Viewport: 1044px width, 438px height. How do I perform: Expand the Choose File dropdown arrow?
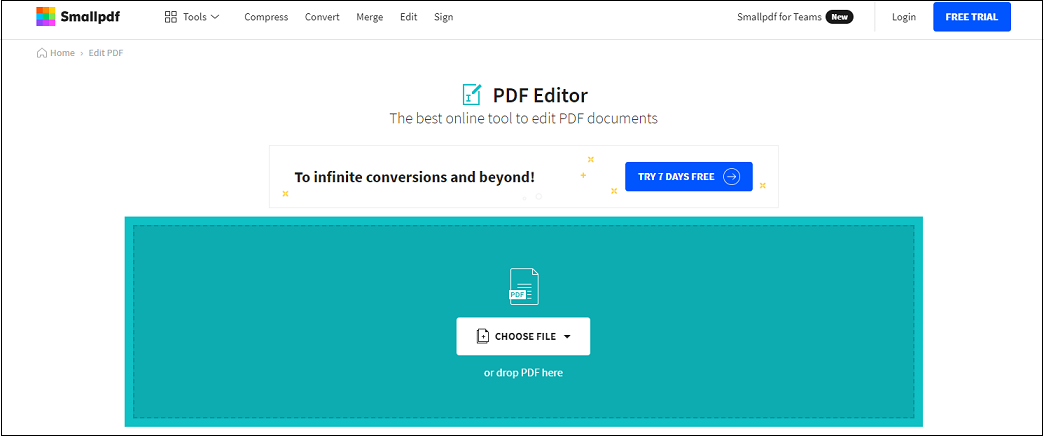point(567,337)
